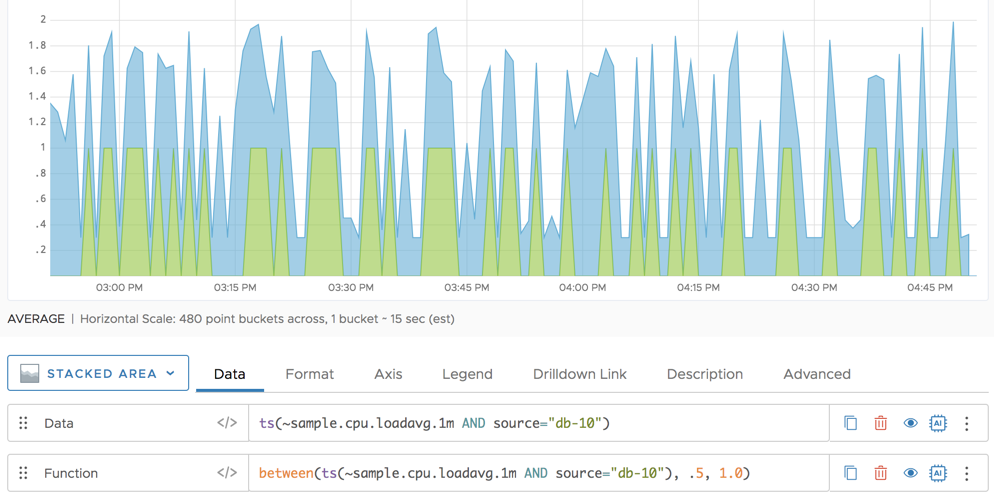Duplicate the Function query row

coord(850,473)
